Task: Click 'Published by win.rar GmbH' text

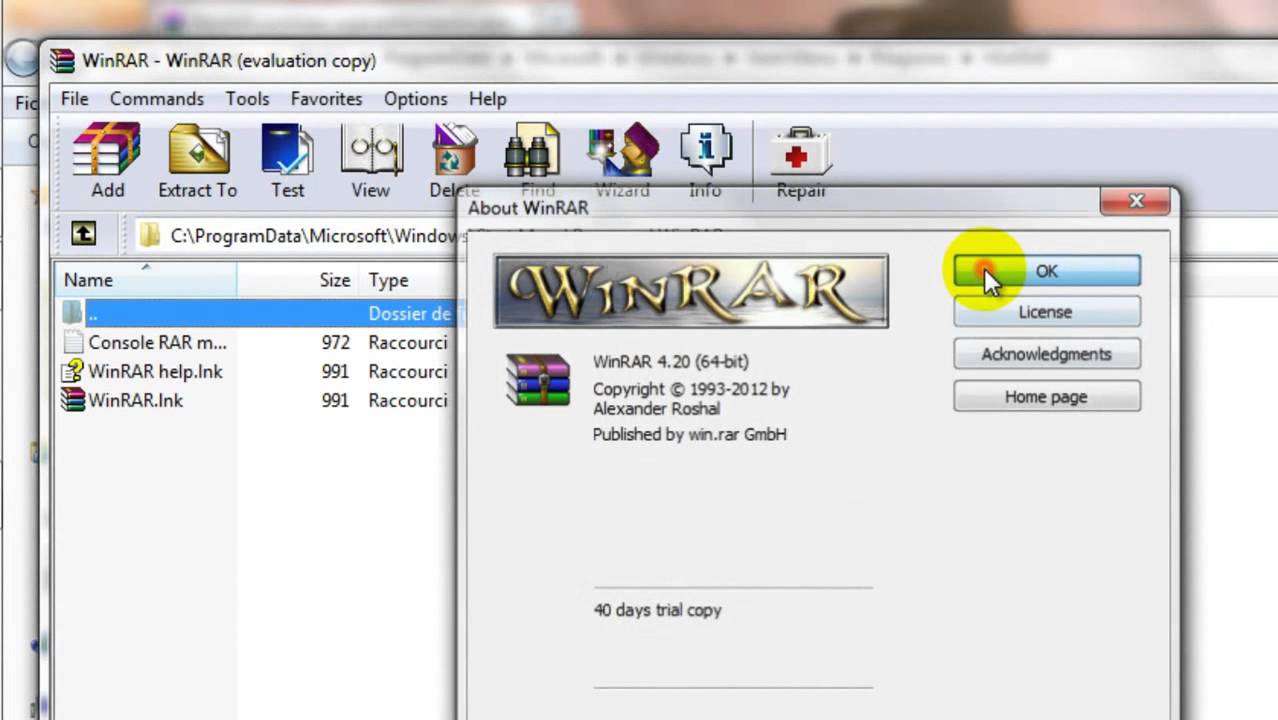Action: (690, 434)
